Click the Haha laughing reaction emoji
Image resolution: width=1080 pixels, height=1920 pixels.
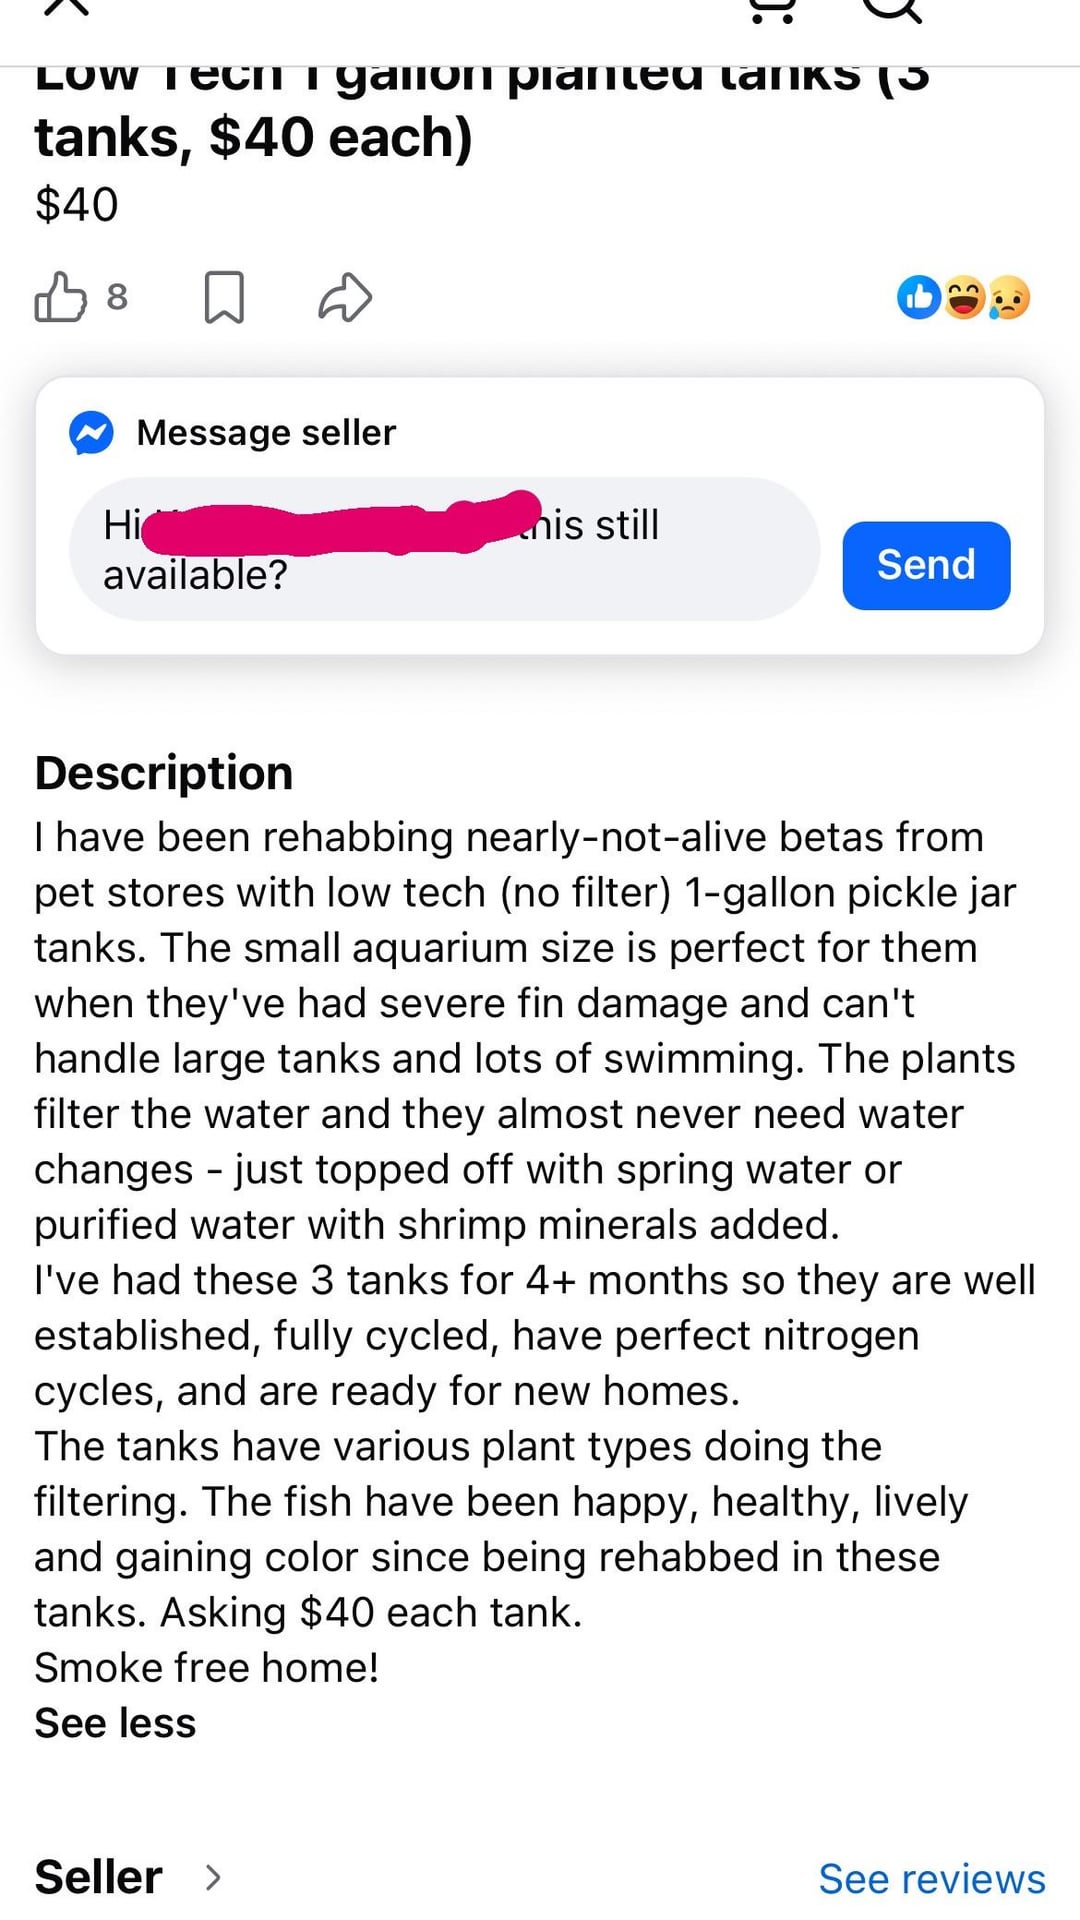964,297
